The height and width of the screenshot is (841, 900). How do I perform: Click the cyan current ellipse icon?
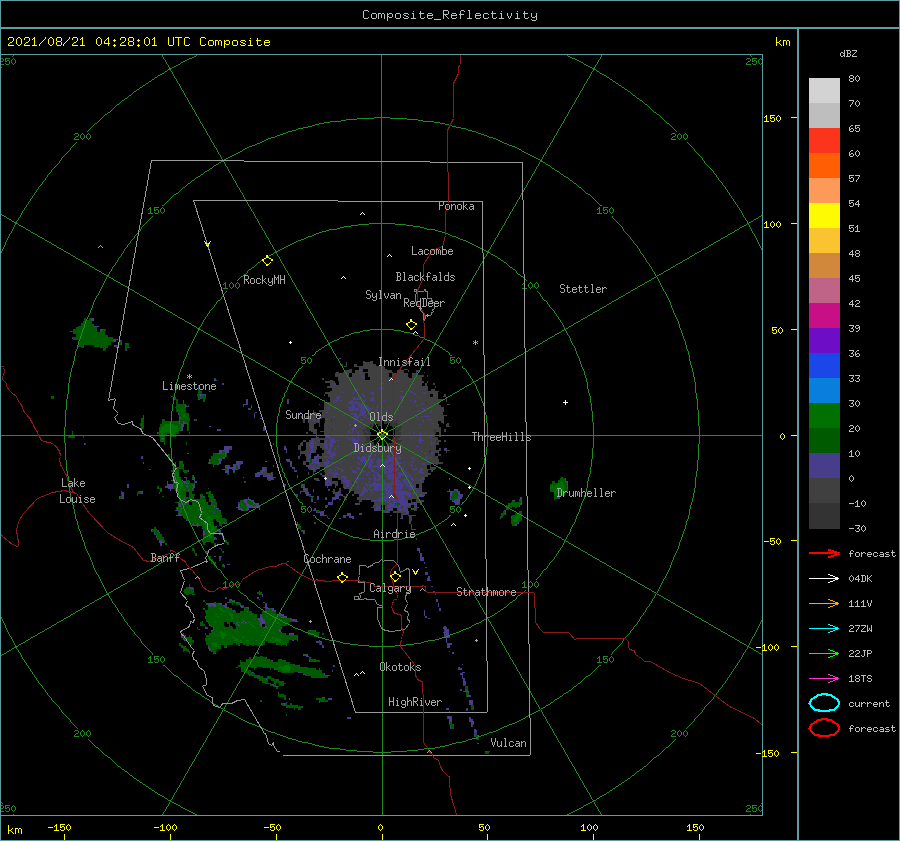pyautogui.click(x=824, y=703)
